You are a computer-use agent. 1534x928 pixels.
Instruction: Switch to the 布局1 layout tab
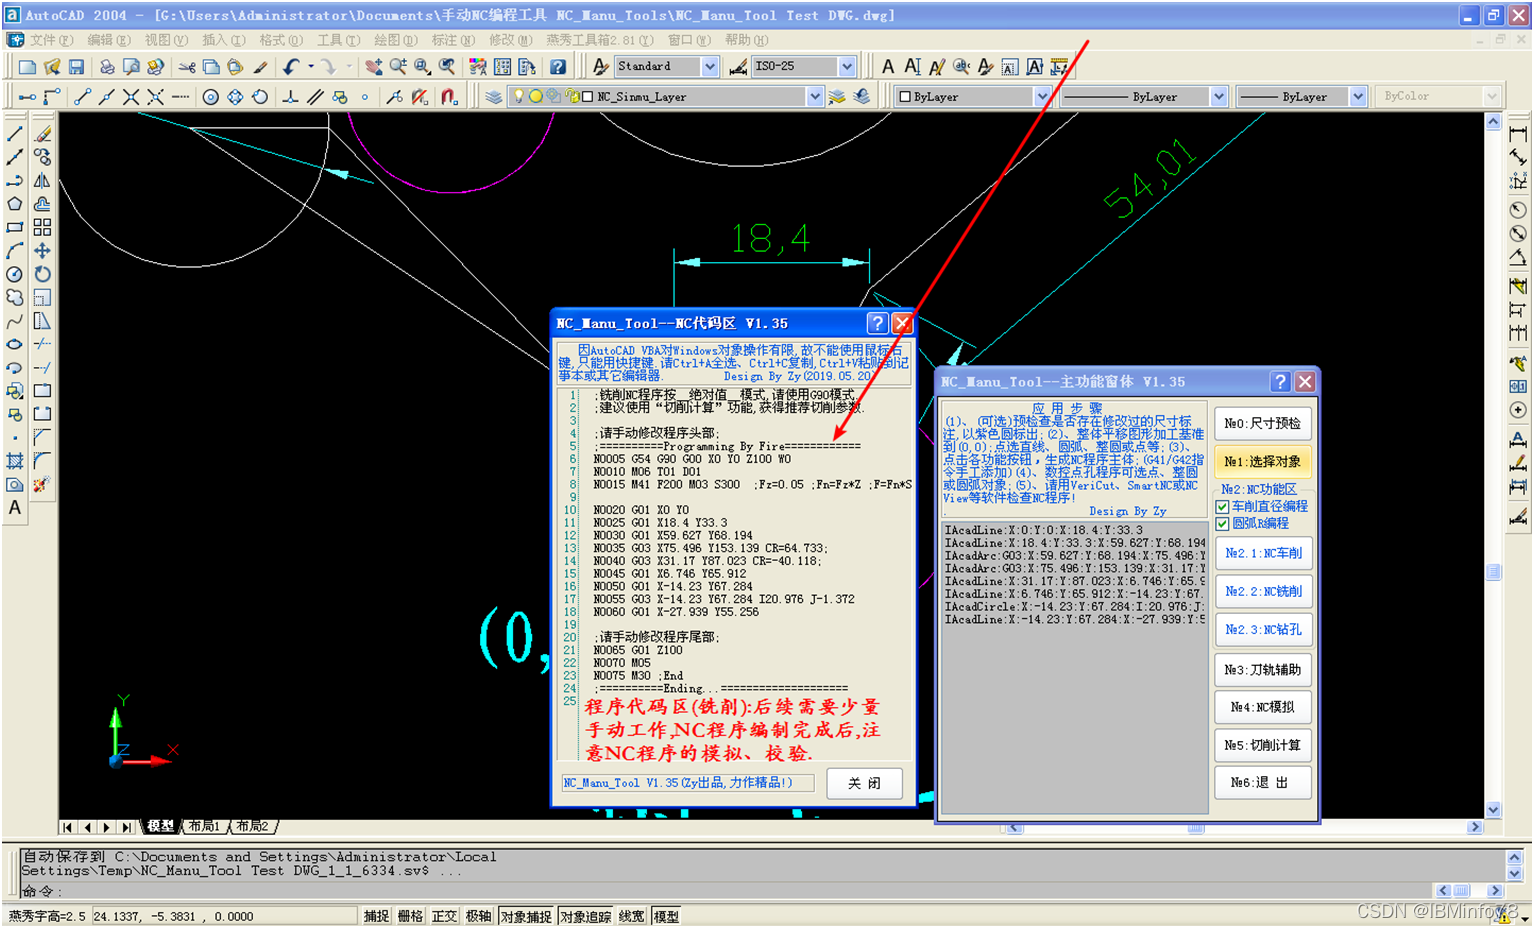pyautogui.click(x=204, y=826)
